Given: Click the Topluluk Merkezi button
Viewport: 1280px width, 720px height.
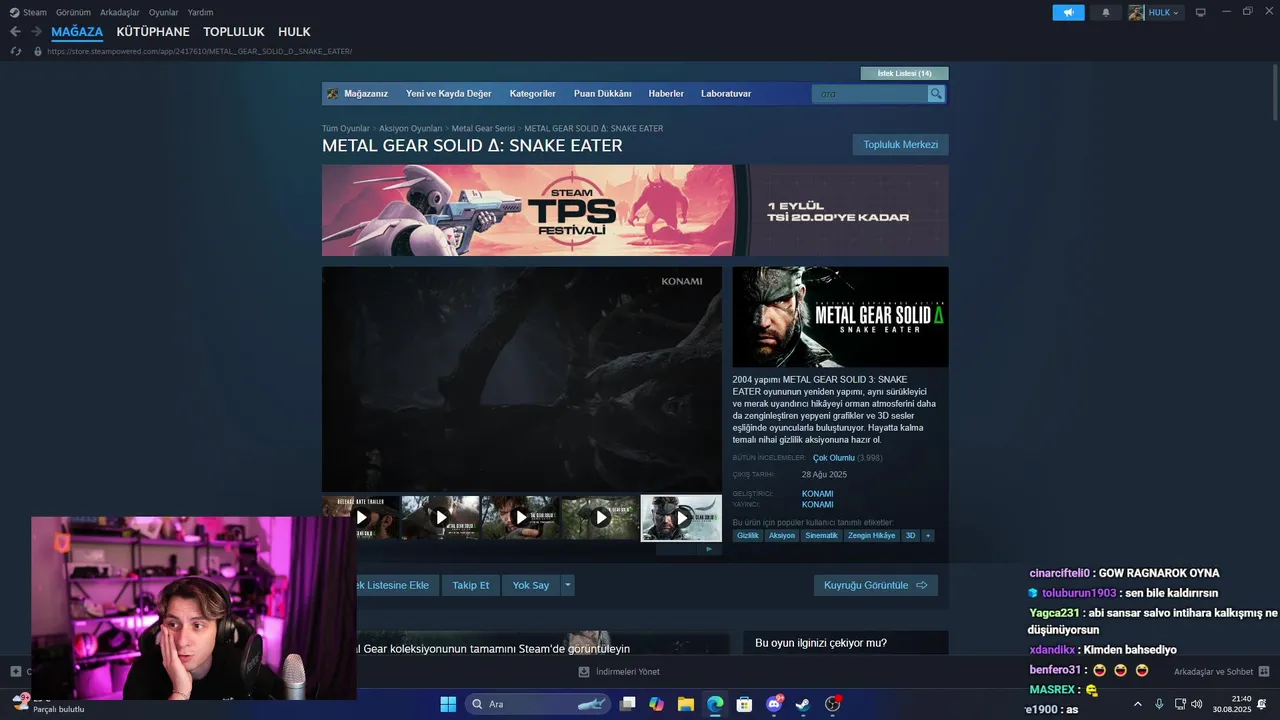Looking at the screenshot, I should click(x=900, y=145).
